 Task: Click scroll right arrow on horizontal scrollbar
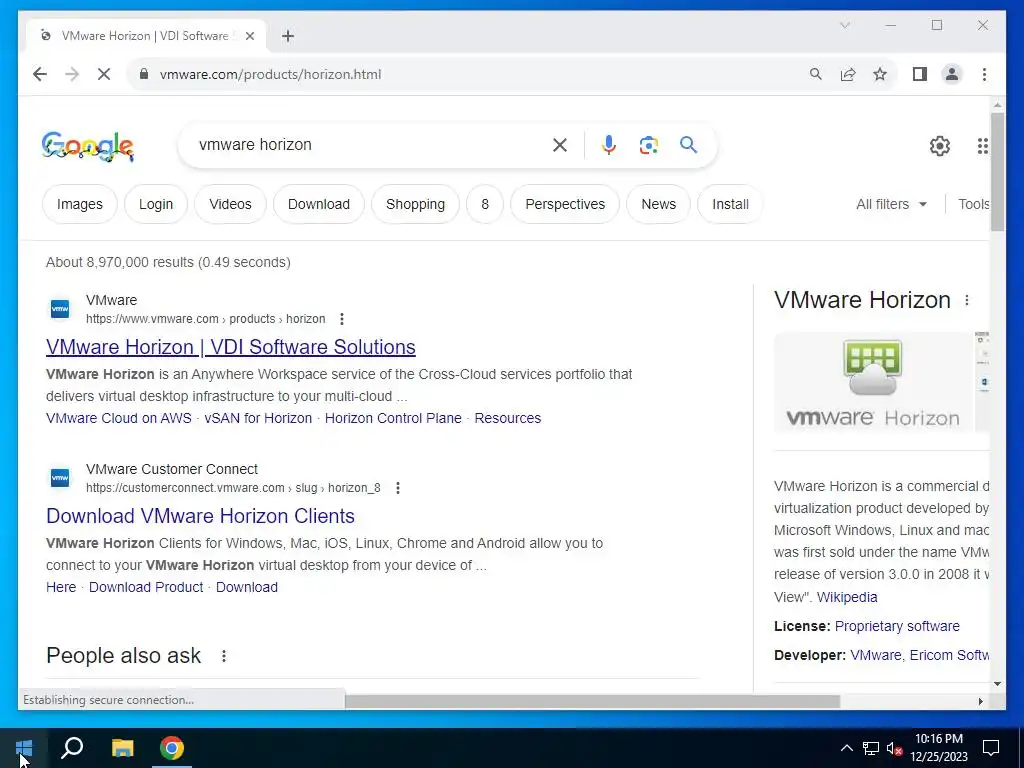(980, 701)
